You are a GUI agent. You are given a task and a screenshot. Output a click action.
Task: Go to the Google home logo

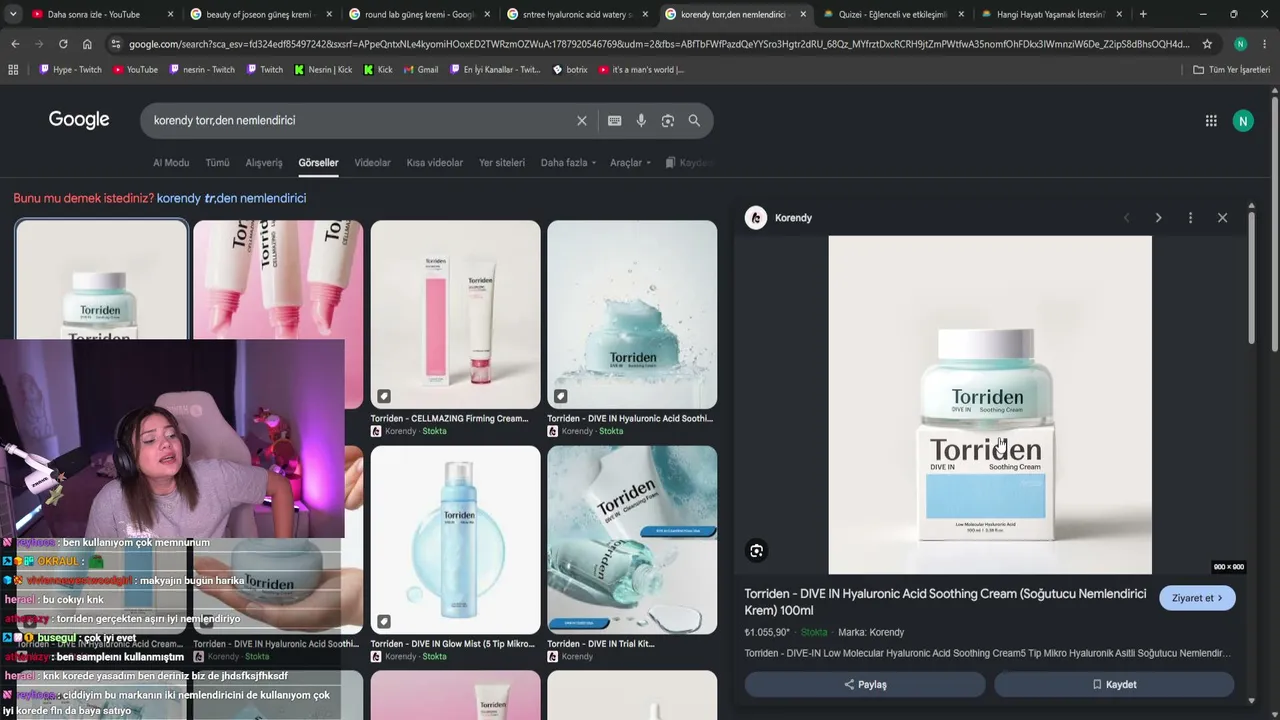click(x=79, y=120)
